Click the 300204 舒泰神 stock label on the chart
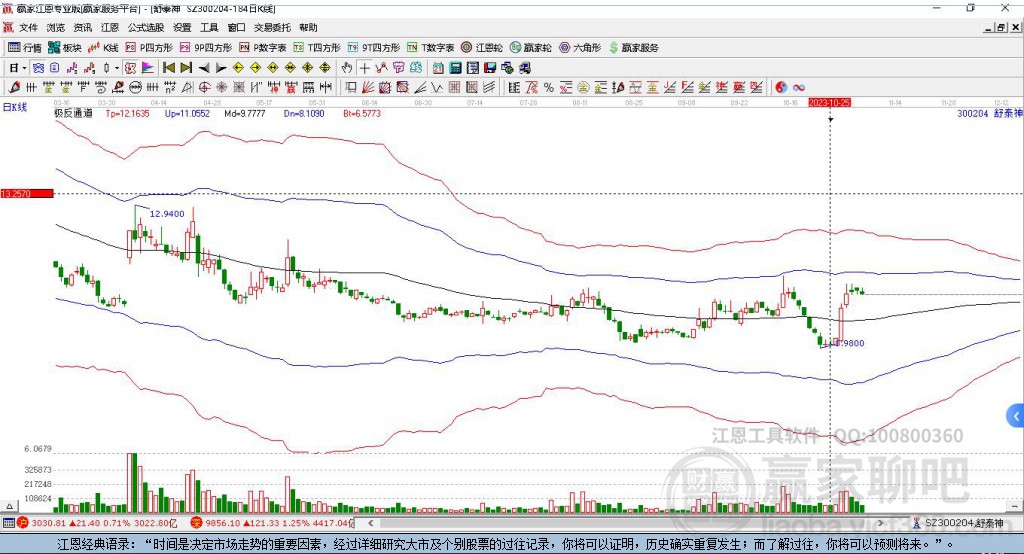Image resolution: width=1024 pixels, height=554 pixels. (x=989, y=114)
